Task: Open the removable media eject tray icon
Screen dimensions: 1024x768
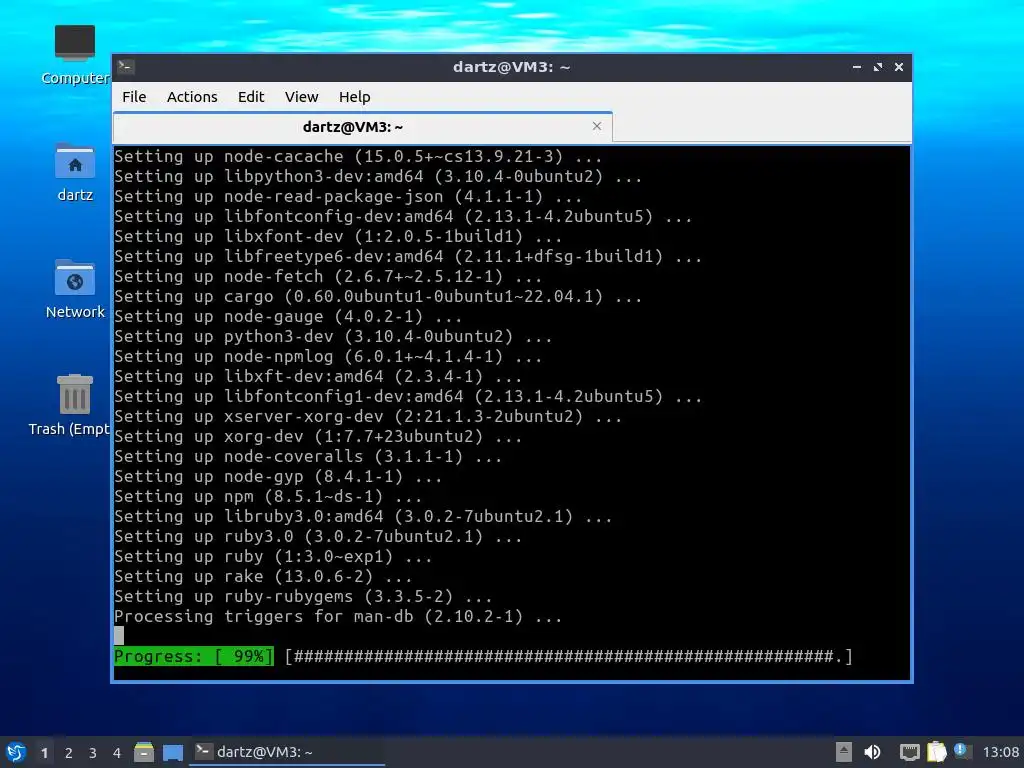Action: [x=843, y=752]
